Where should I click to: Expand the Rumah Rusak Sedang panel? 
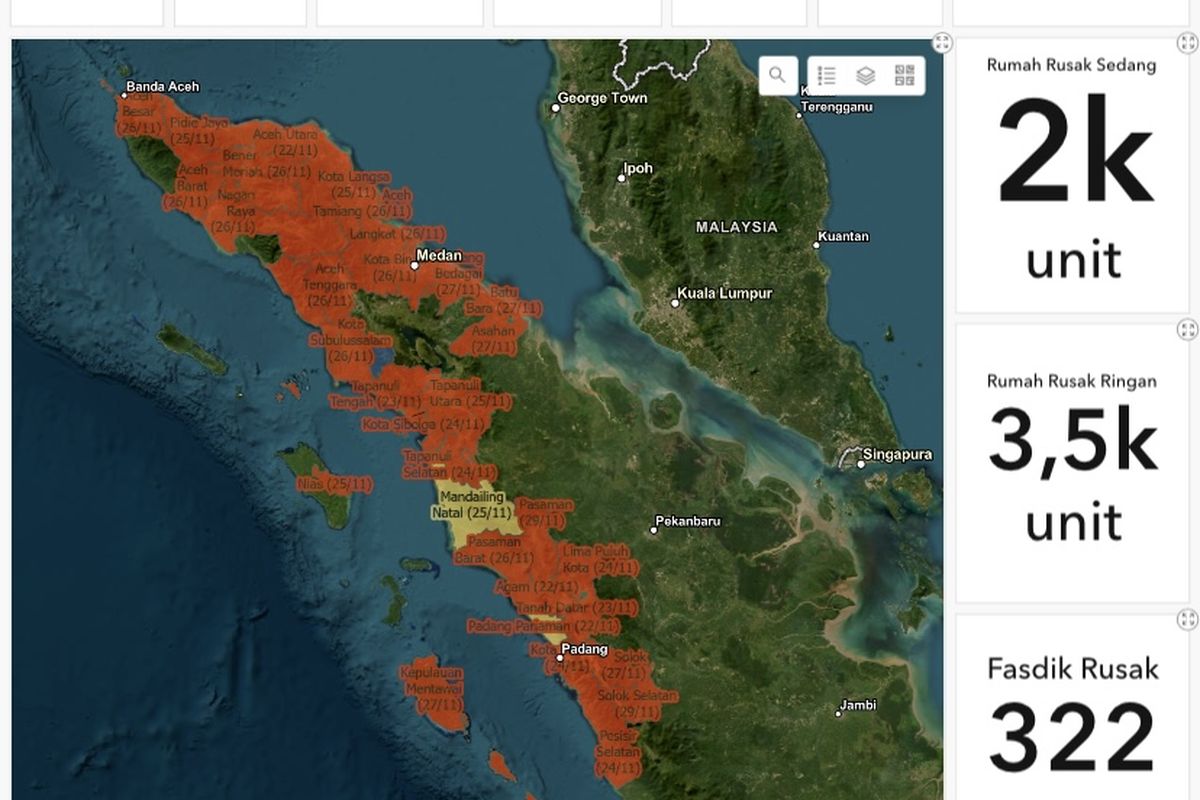coord(1188,44)
